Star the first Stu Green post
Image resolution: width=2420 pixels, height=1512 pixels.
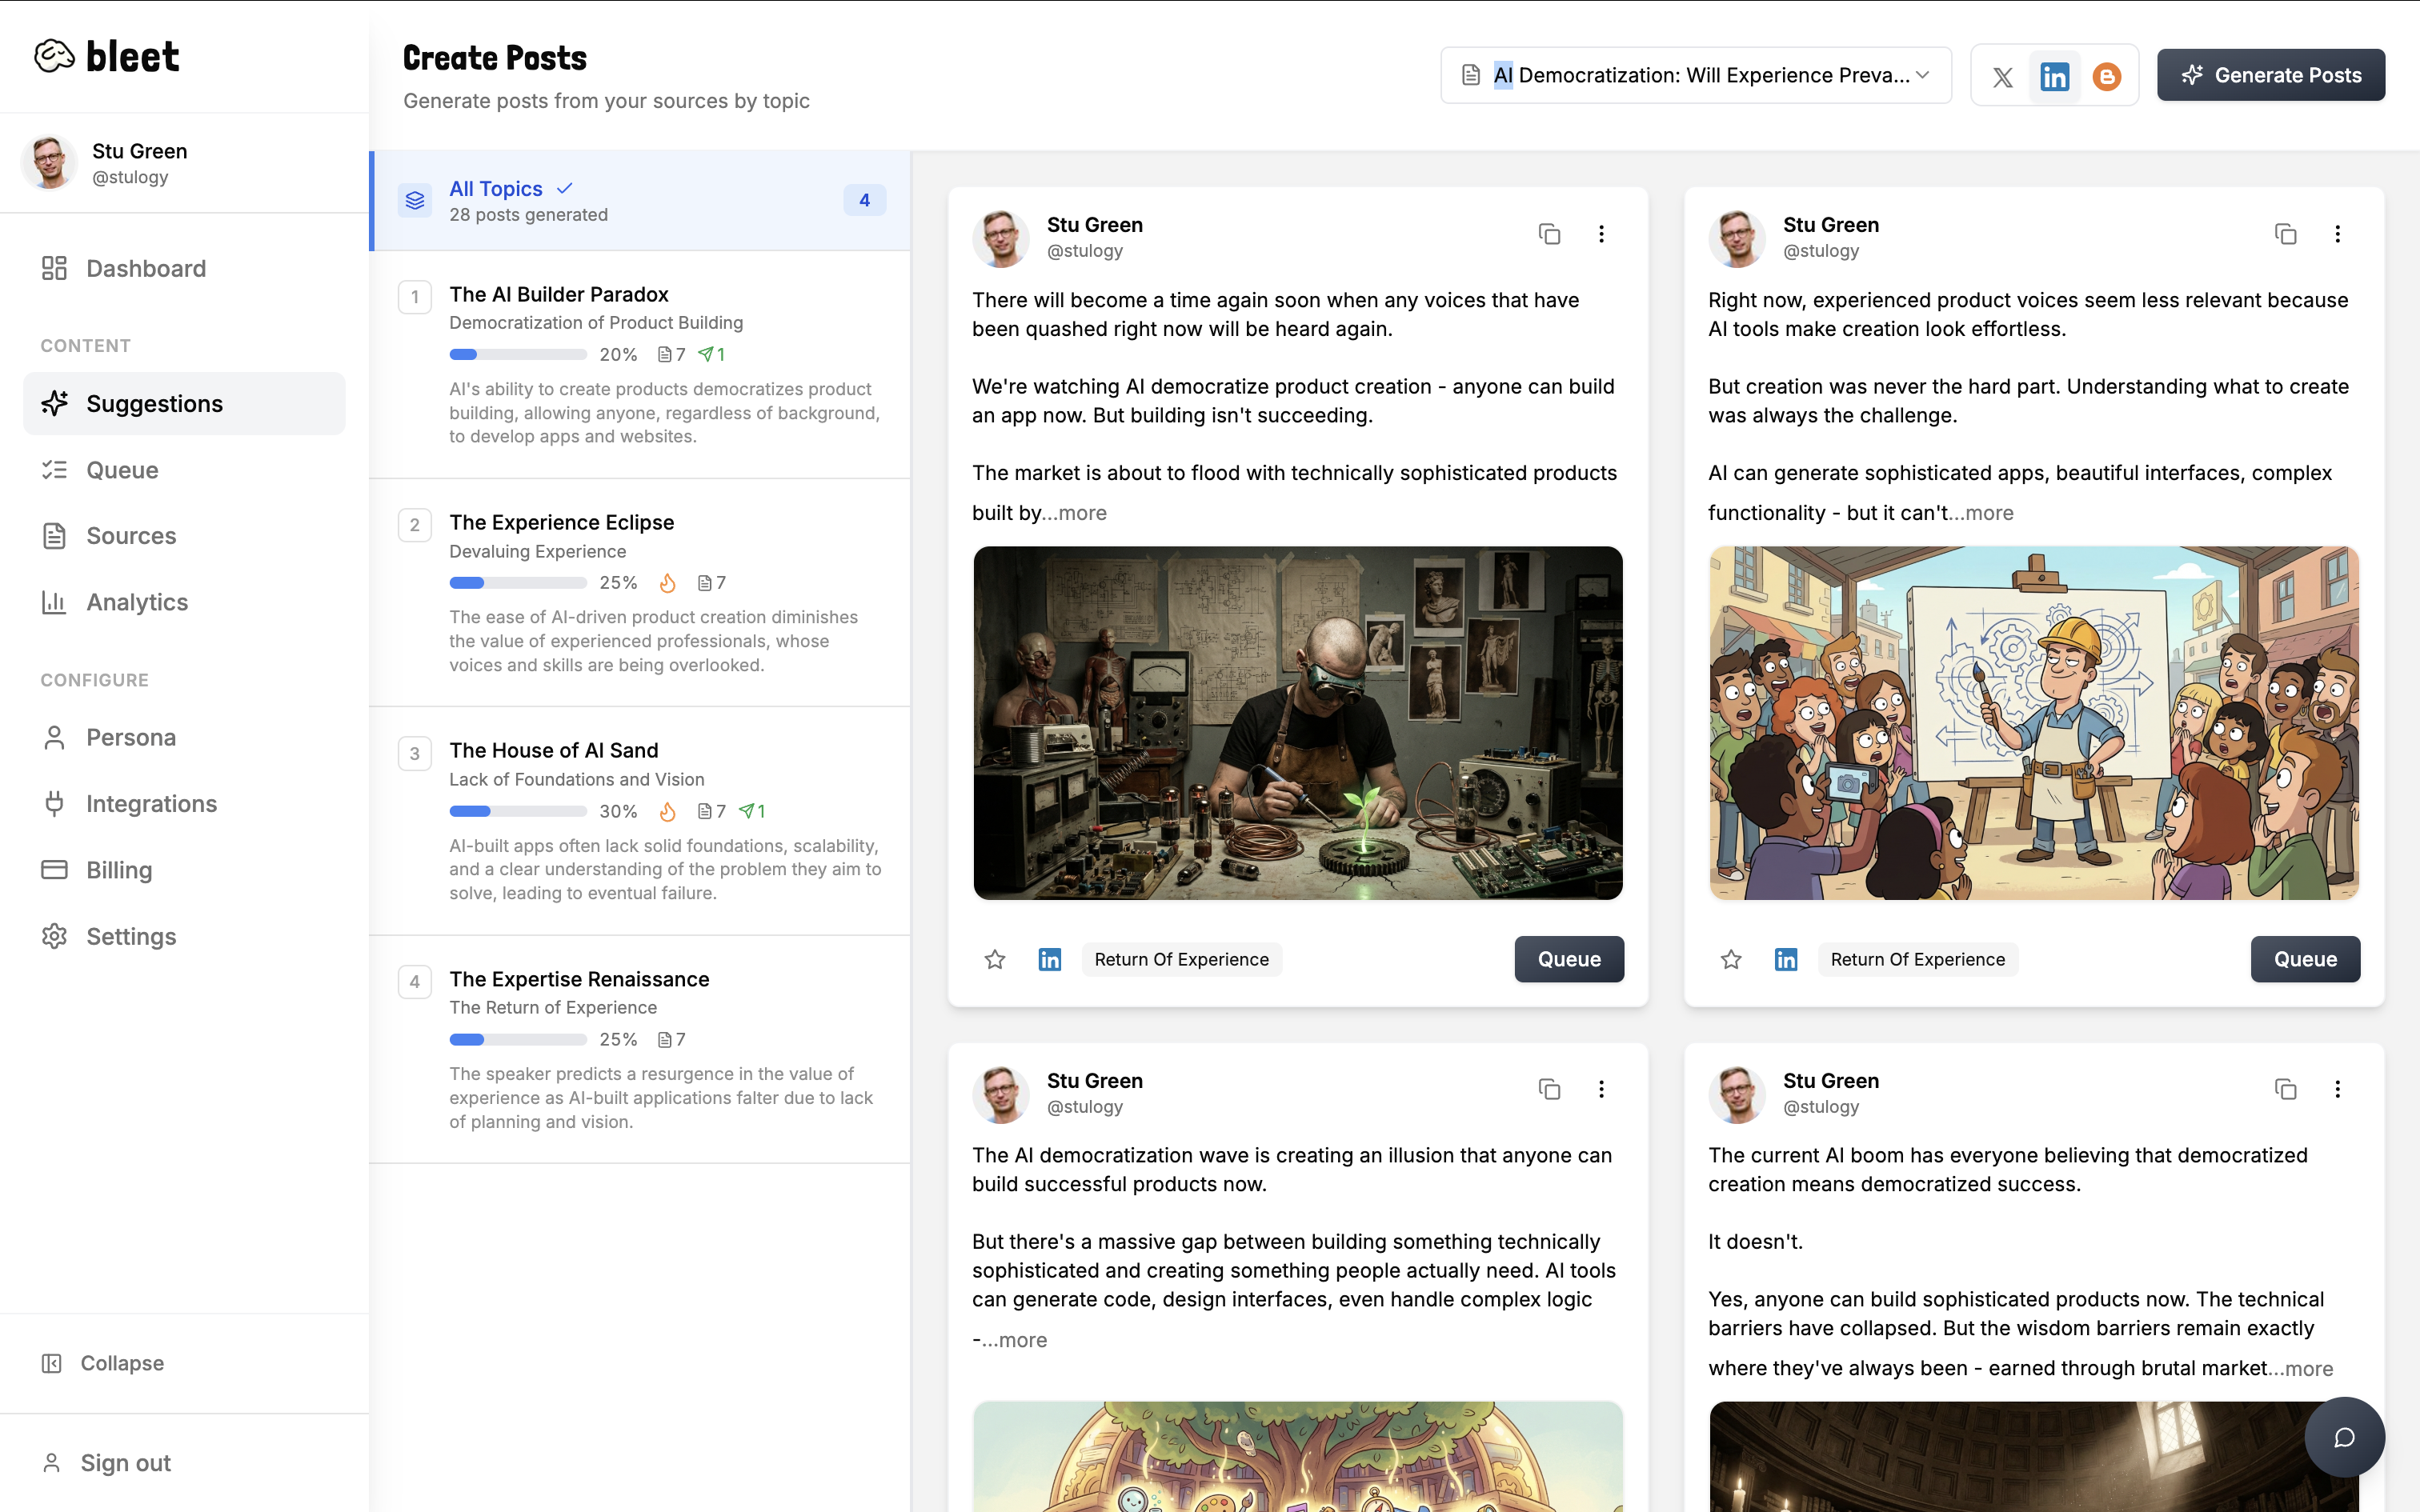click(x=994, y=959)
